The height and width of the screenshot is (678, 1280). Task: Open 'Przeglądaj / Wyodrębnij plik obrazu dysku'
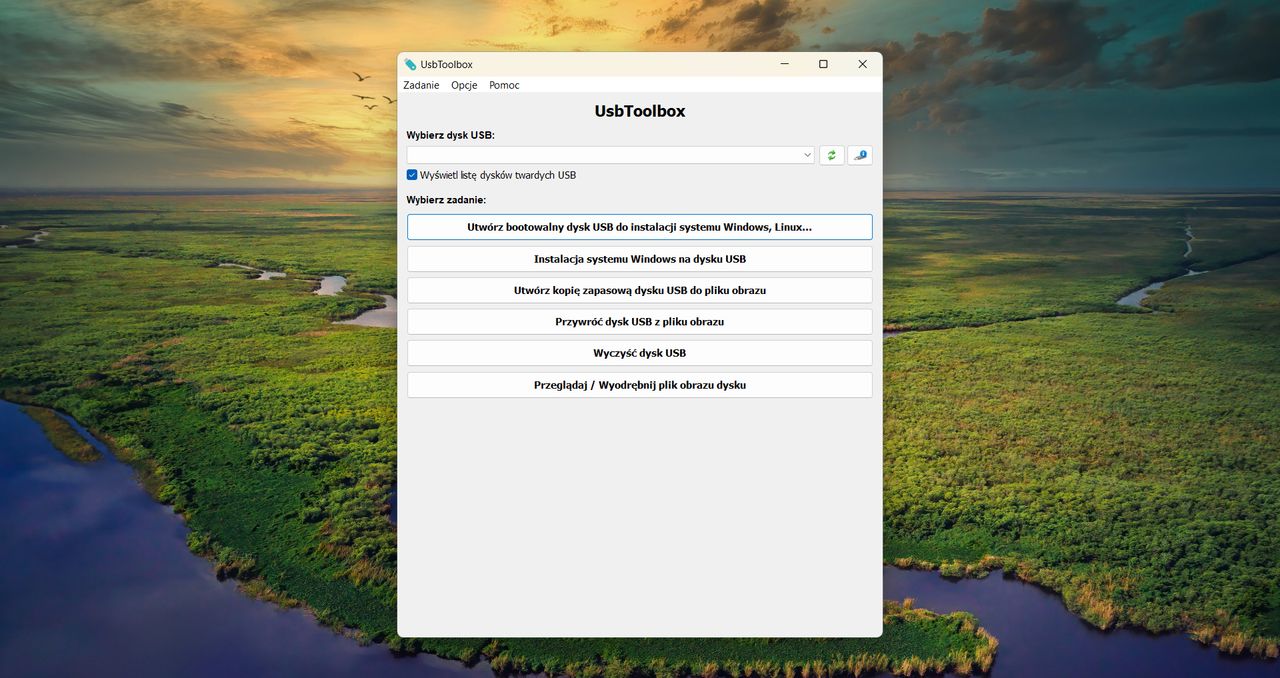pyautogui.click(x=639, y=384)
